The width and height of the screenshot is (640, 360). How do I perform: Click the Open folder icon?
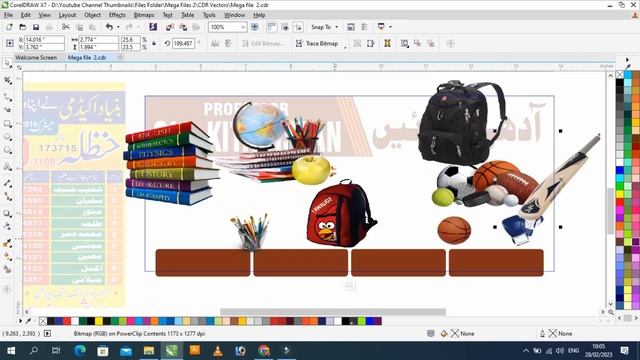pos(23,27)
